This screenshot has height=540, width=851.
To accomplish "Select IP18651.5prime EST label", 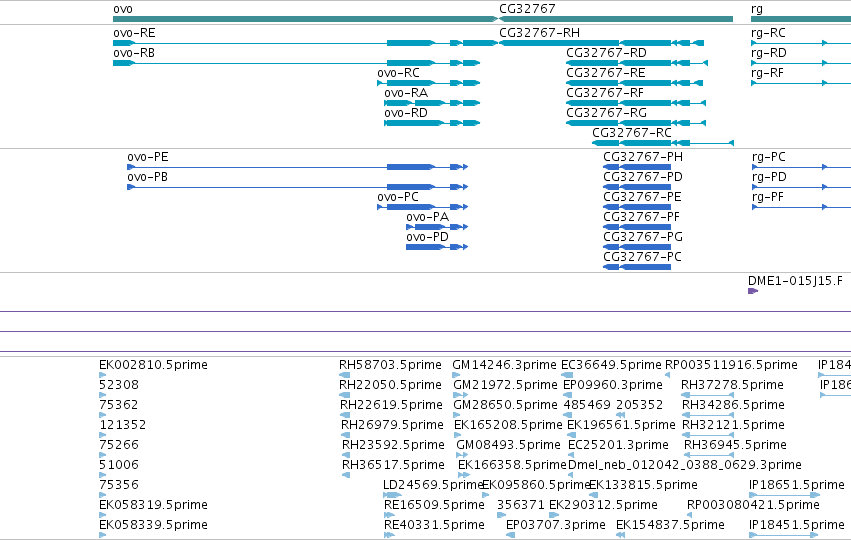I will 797,485.
